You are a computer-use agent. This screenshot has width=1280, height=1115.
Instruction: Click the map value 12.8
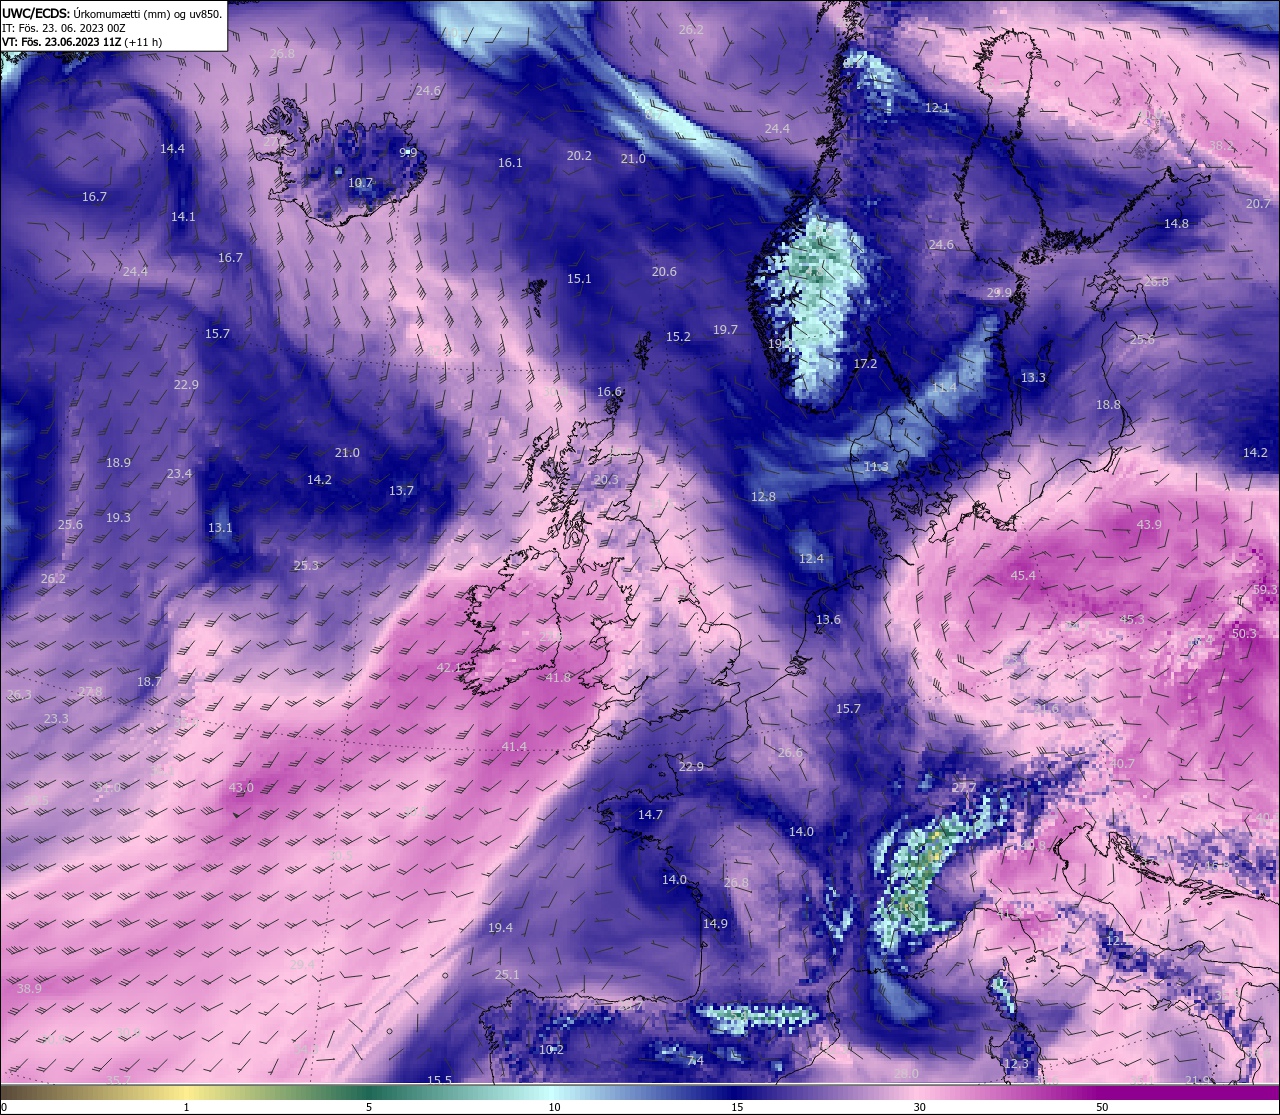click(763, 496)
